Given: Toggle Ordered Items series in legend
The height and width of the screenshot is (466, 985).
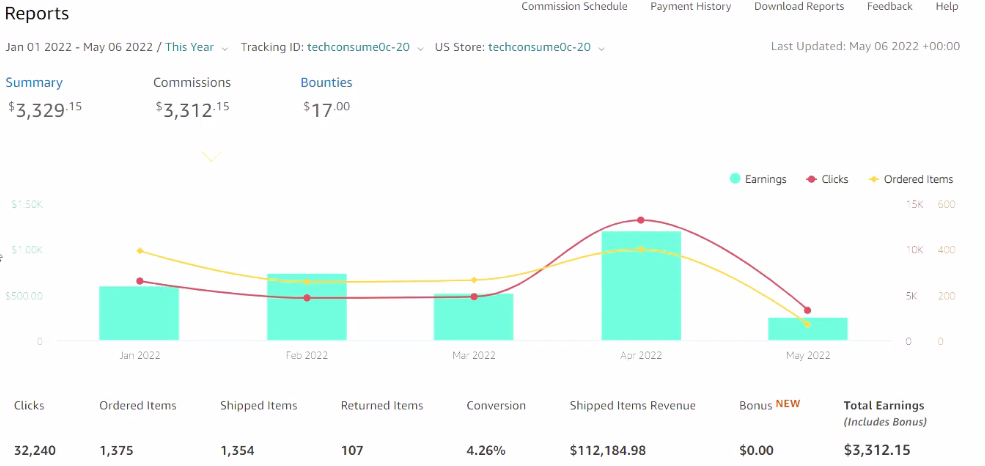Looking at the screenshot, I should click(x=910, y=179).
